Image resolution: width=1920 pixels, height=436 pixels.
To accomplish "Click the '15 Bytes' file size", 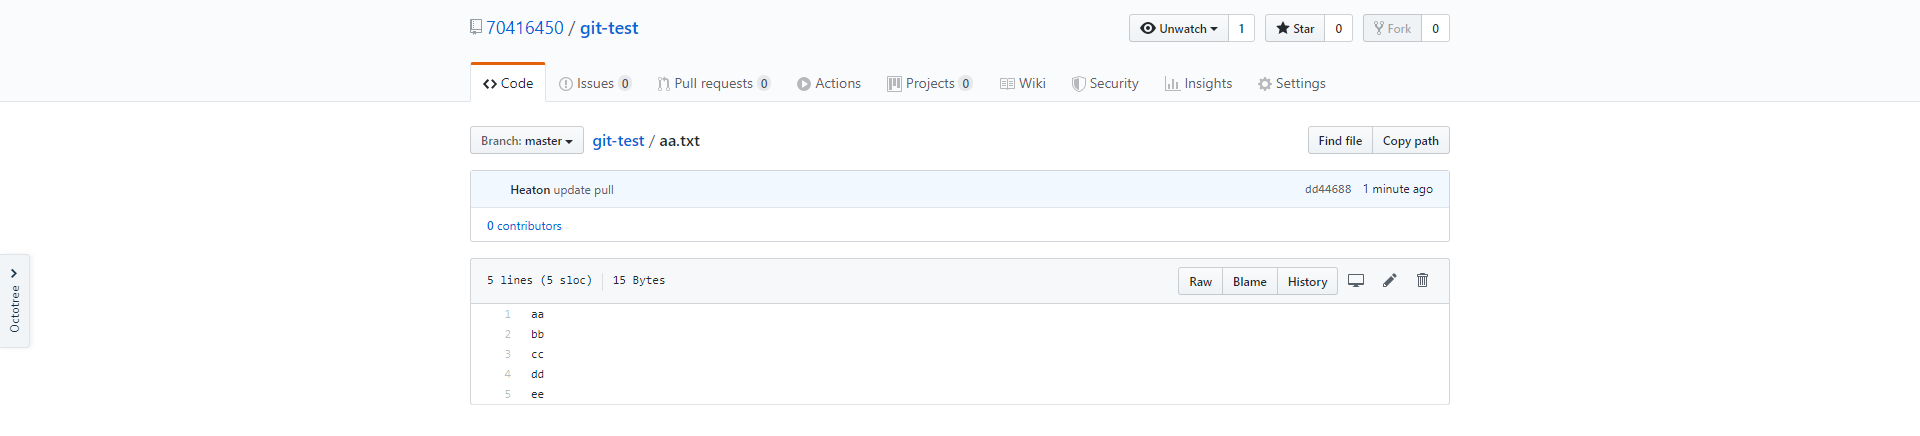I will 639,280.
